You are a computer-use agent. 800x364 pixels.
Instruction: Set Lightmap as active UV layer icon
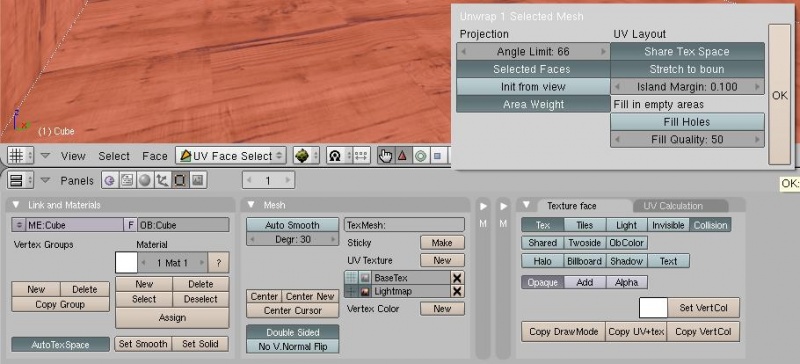pos(352,292)
